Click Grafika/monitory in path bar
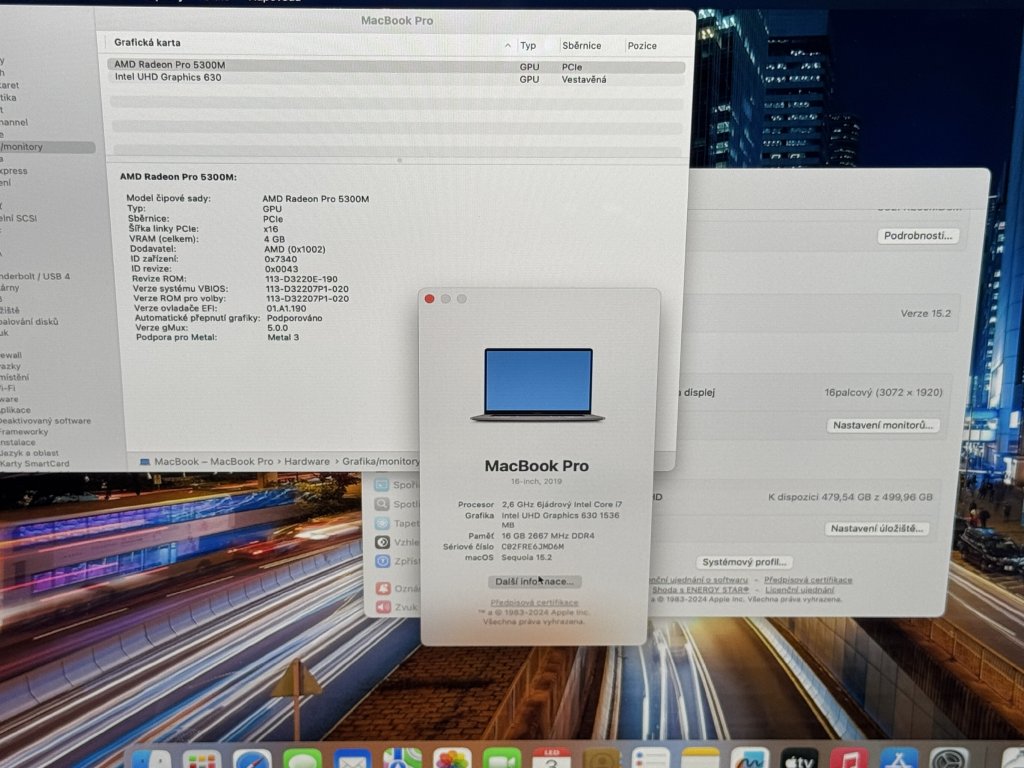This screenshot has height=768, width=1024. (x=381, y=462)
